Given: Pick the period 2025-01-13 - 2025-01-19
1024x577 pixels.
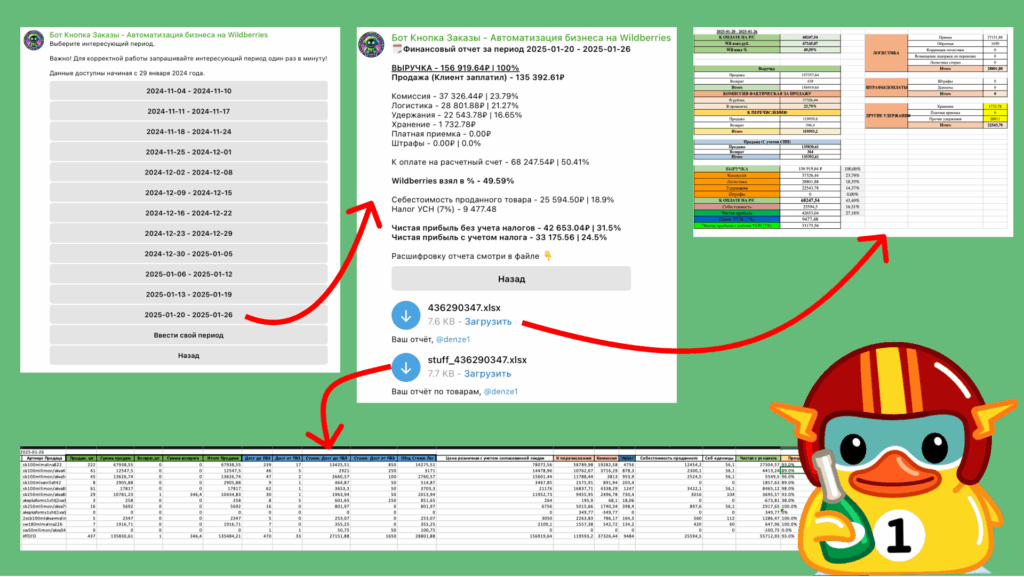Looking at the screenshot, I should click(189, 294).
